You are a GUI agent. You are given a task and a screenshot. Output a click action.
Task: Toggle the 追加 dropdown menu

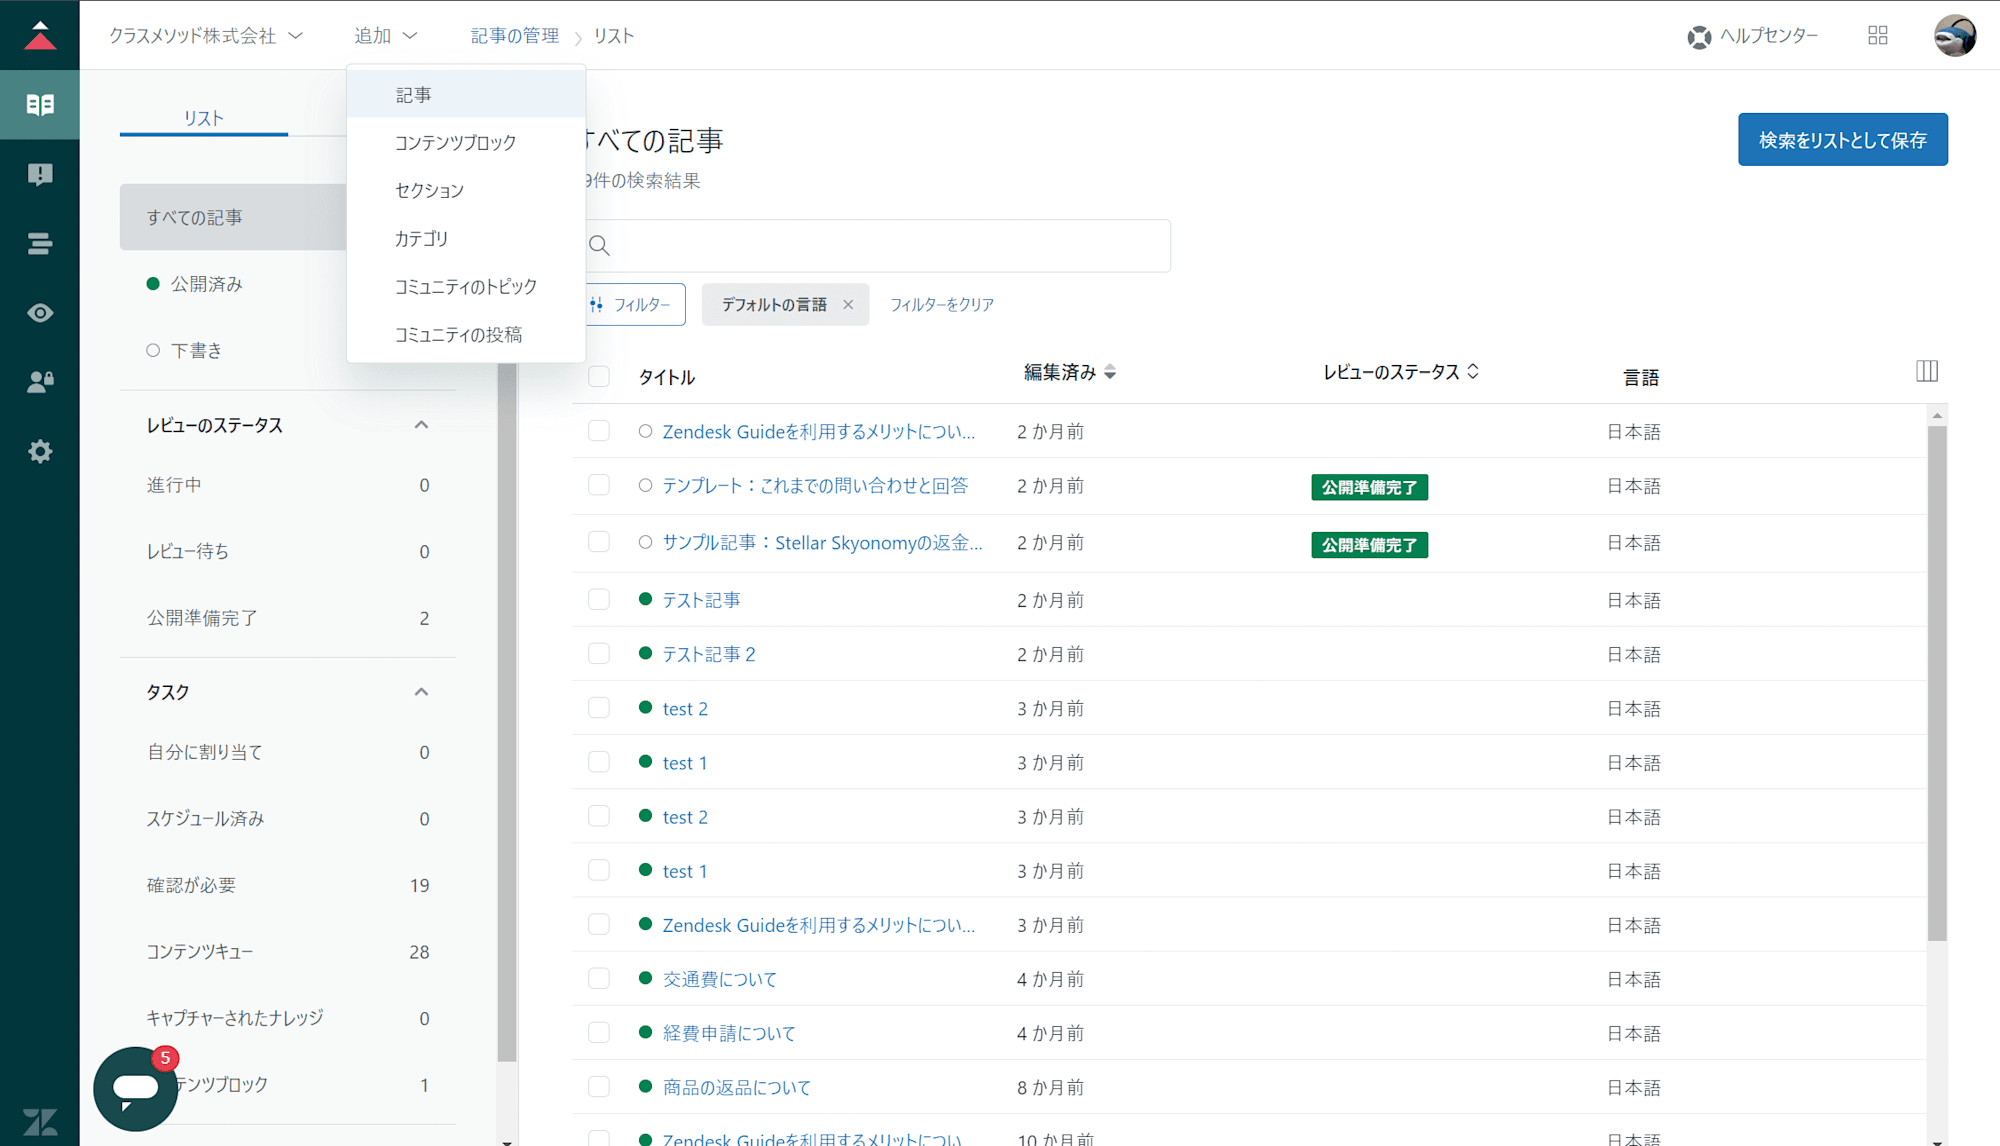tap(385, 36)
